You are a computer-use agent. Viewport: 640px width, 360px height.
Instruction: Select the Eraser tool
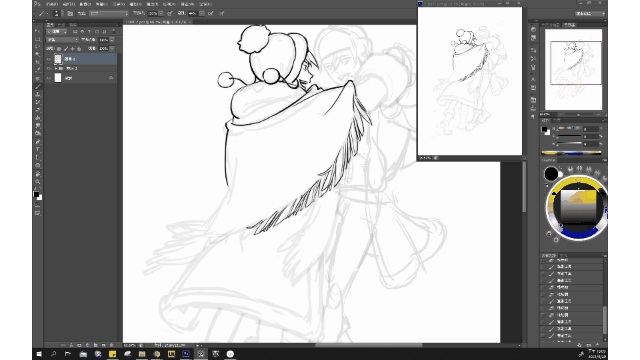click(x=38, y=110)
